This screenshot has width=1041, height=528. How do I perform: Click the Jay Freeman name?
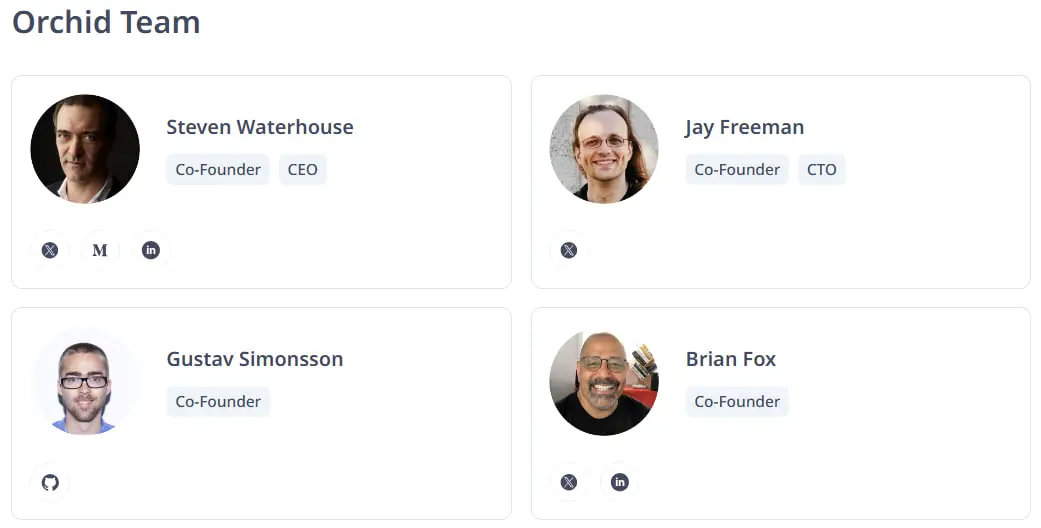(744, 127)
